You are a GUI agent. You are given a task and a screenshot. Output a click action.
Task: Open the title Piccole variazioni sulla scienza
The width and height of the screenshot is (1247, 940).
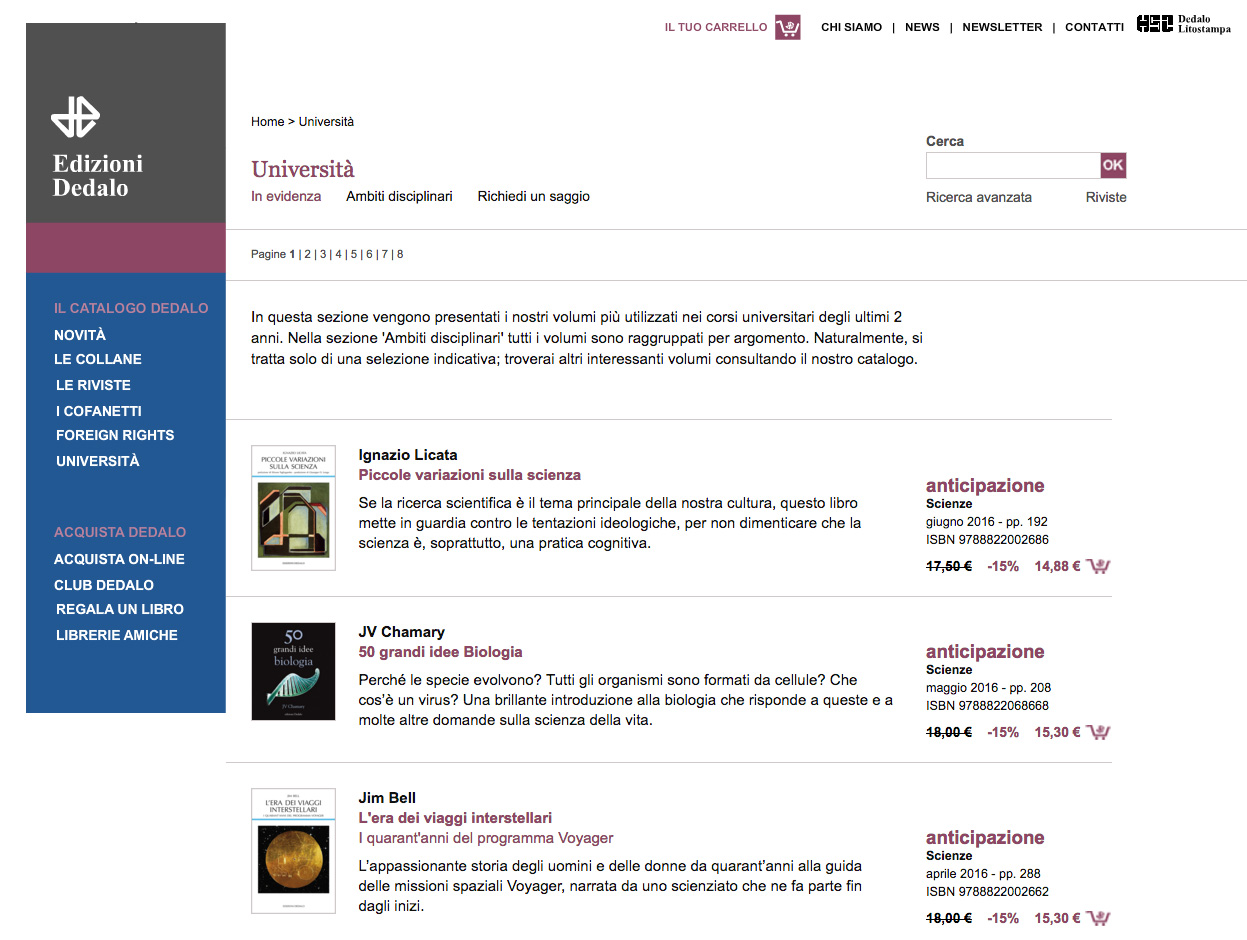(470, 475)
